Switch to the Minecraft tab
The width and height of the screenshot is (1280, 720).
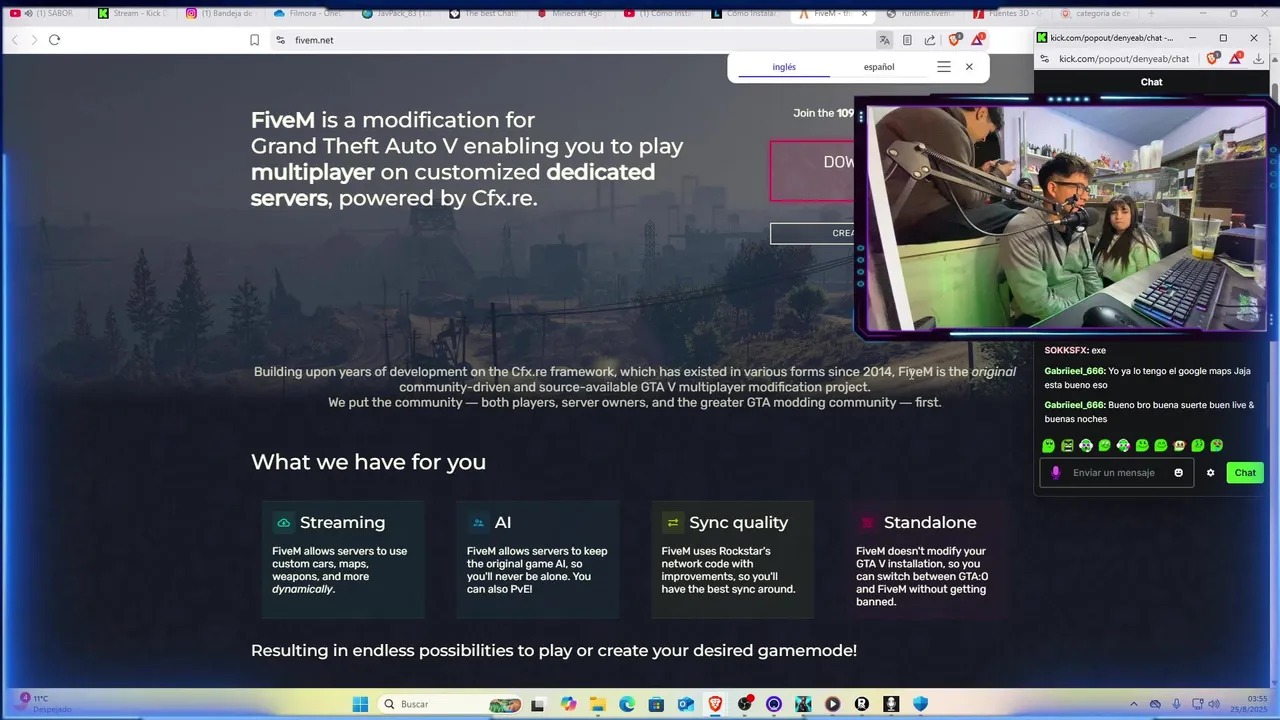click(570, 14)
